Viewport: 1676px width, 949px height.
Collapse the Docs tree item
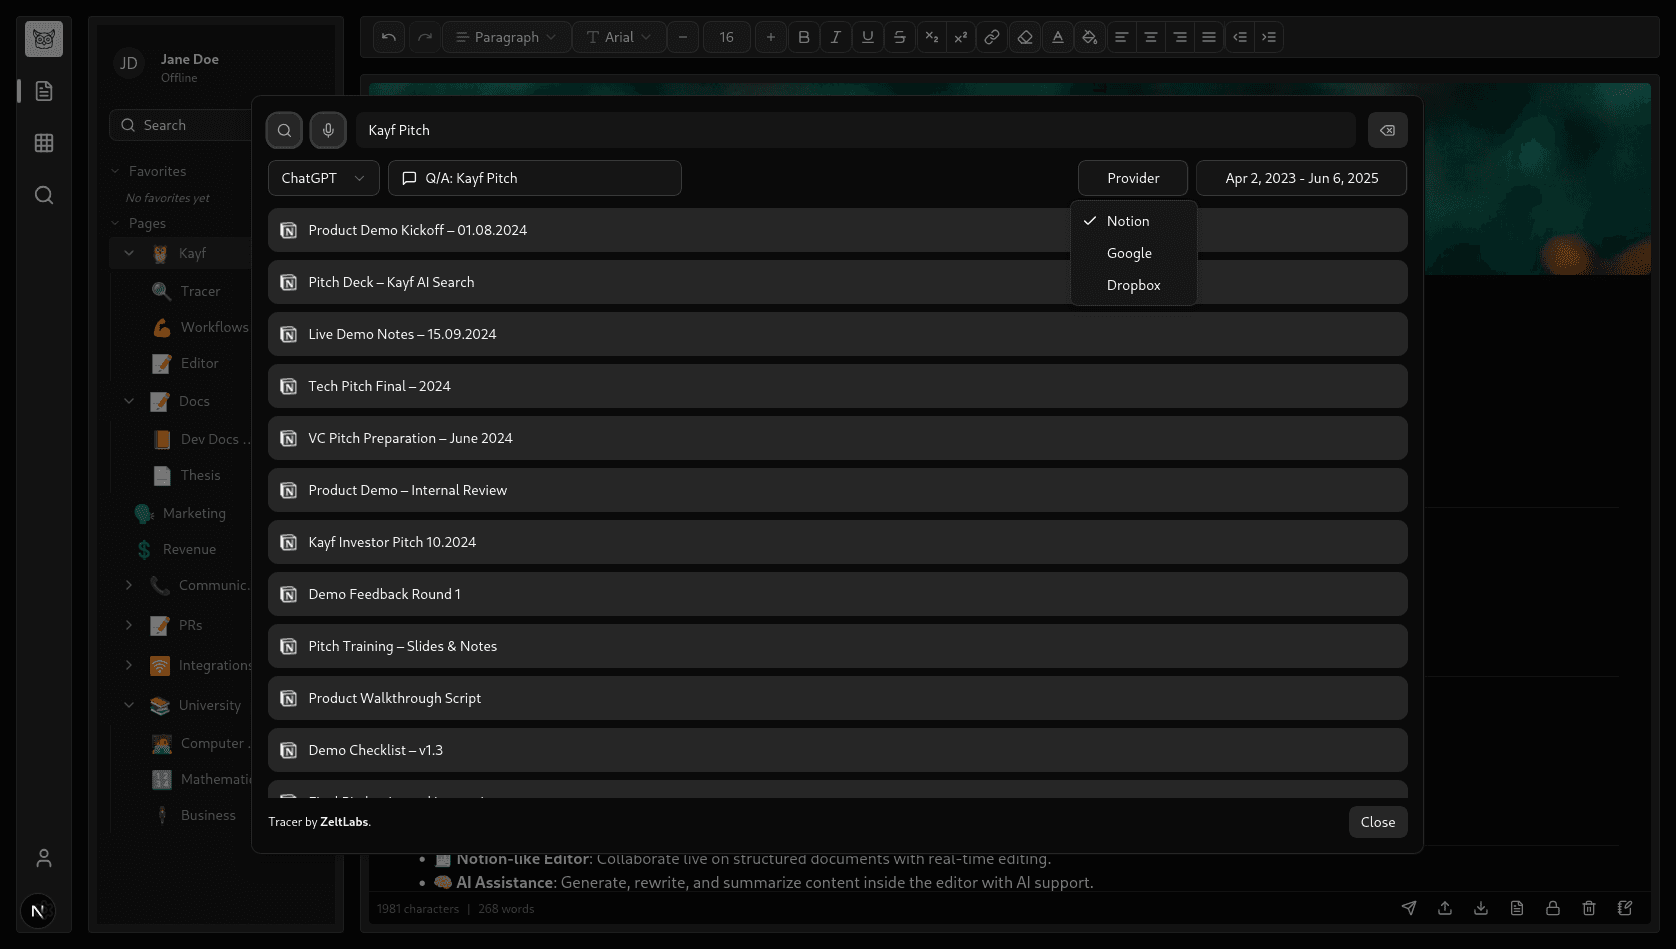(129, 401)
